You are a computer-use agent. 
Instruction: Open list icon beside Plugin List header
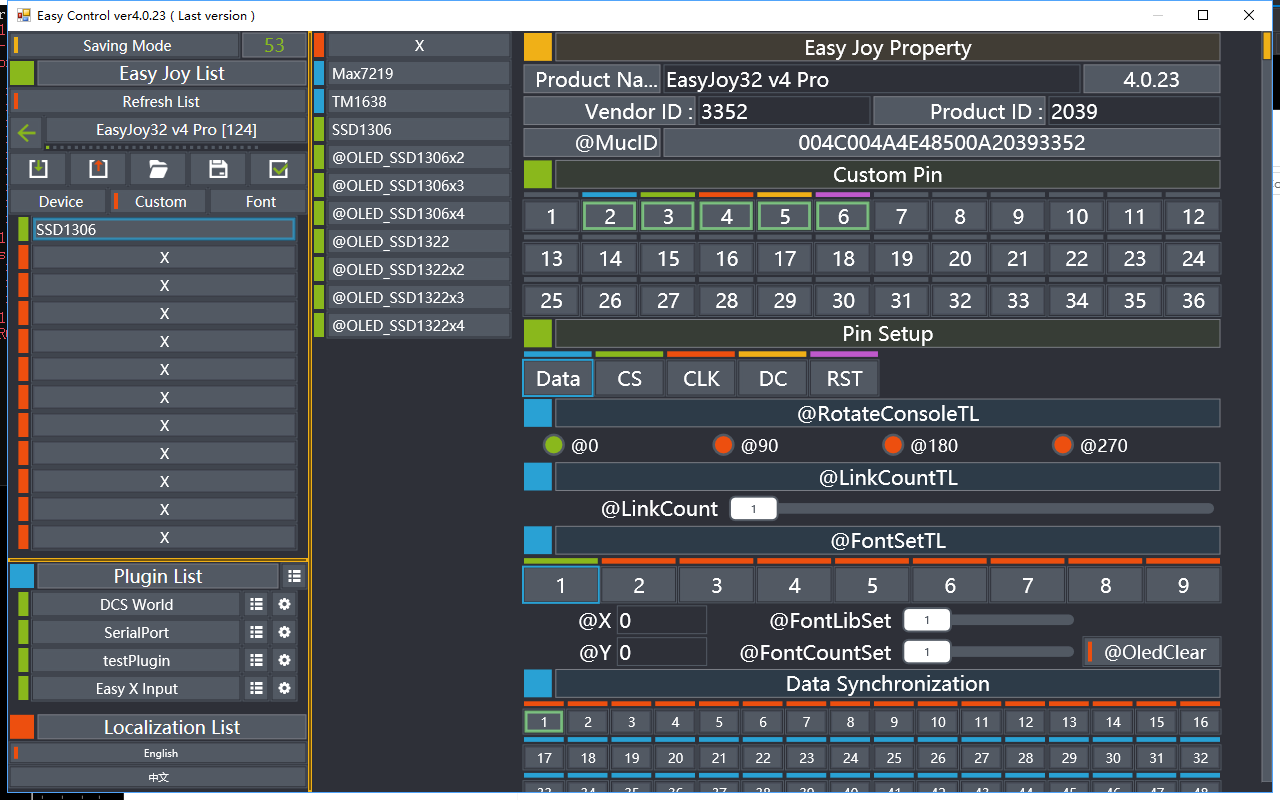[294, 576]
